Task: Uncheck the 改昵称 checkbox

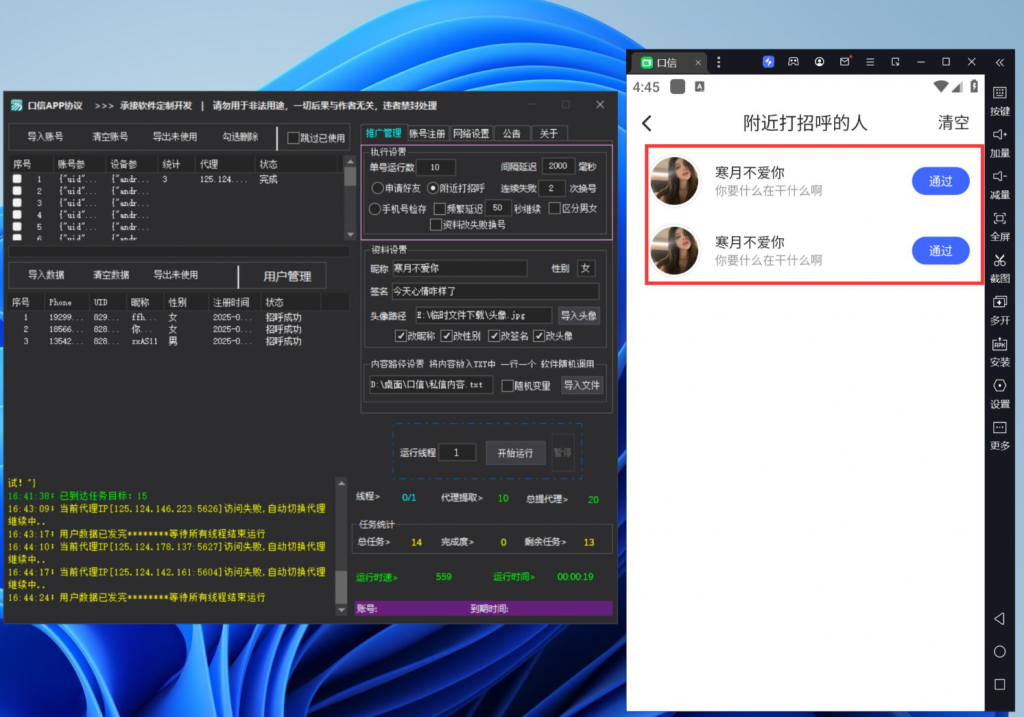Action: [x=401, y=336]
